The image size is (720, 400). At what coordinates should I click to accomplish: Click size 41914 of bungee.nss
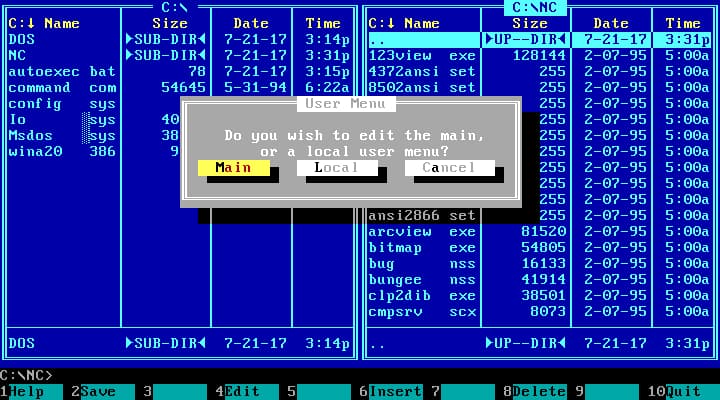click(x=544, y=280)
